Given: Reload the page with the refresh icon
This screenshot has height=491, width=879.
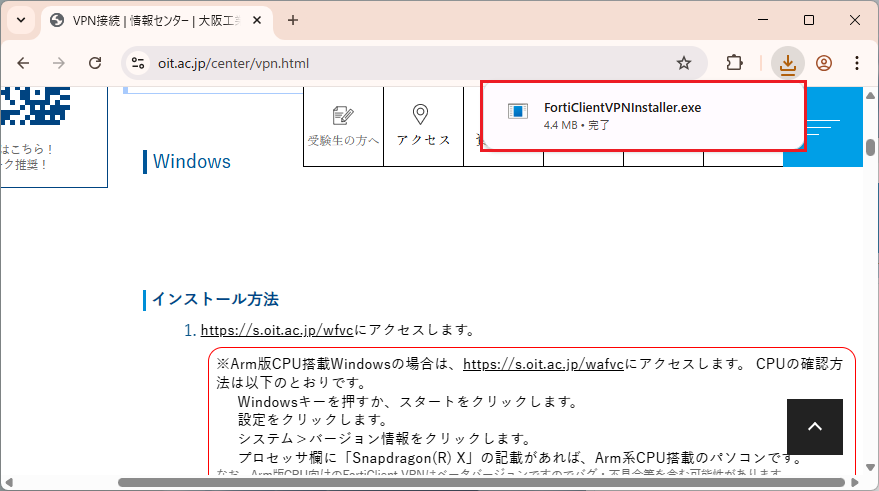Looking at the screenshot, I should pyautogui.click(x=96, y=63).
